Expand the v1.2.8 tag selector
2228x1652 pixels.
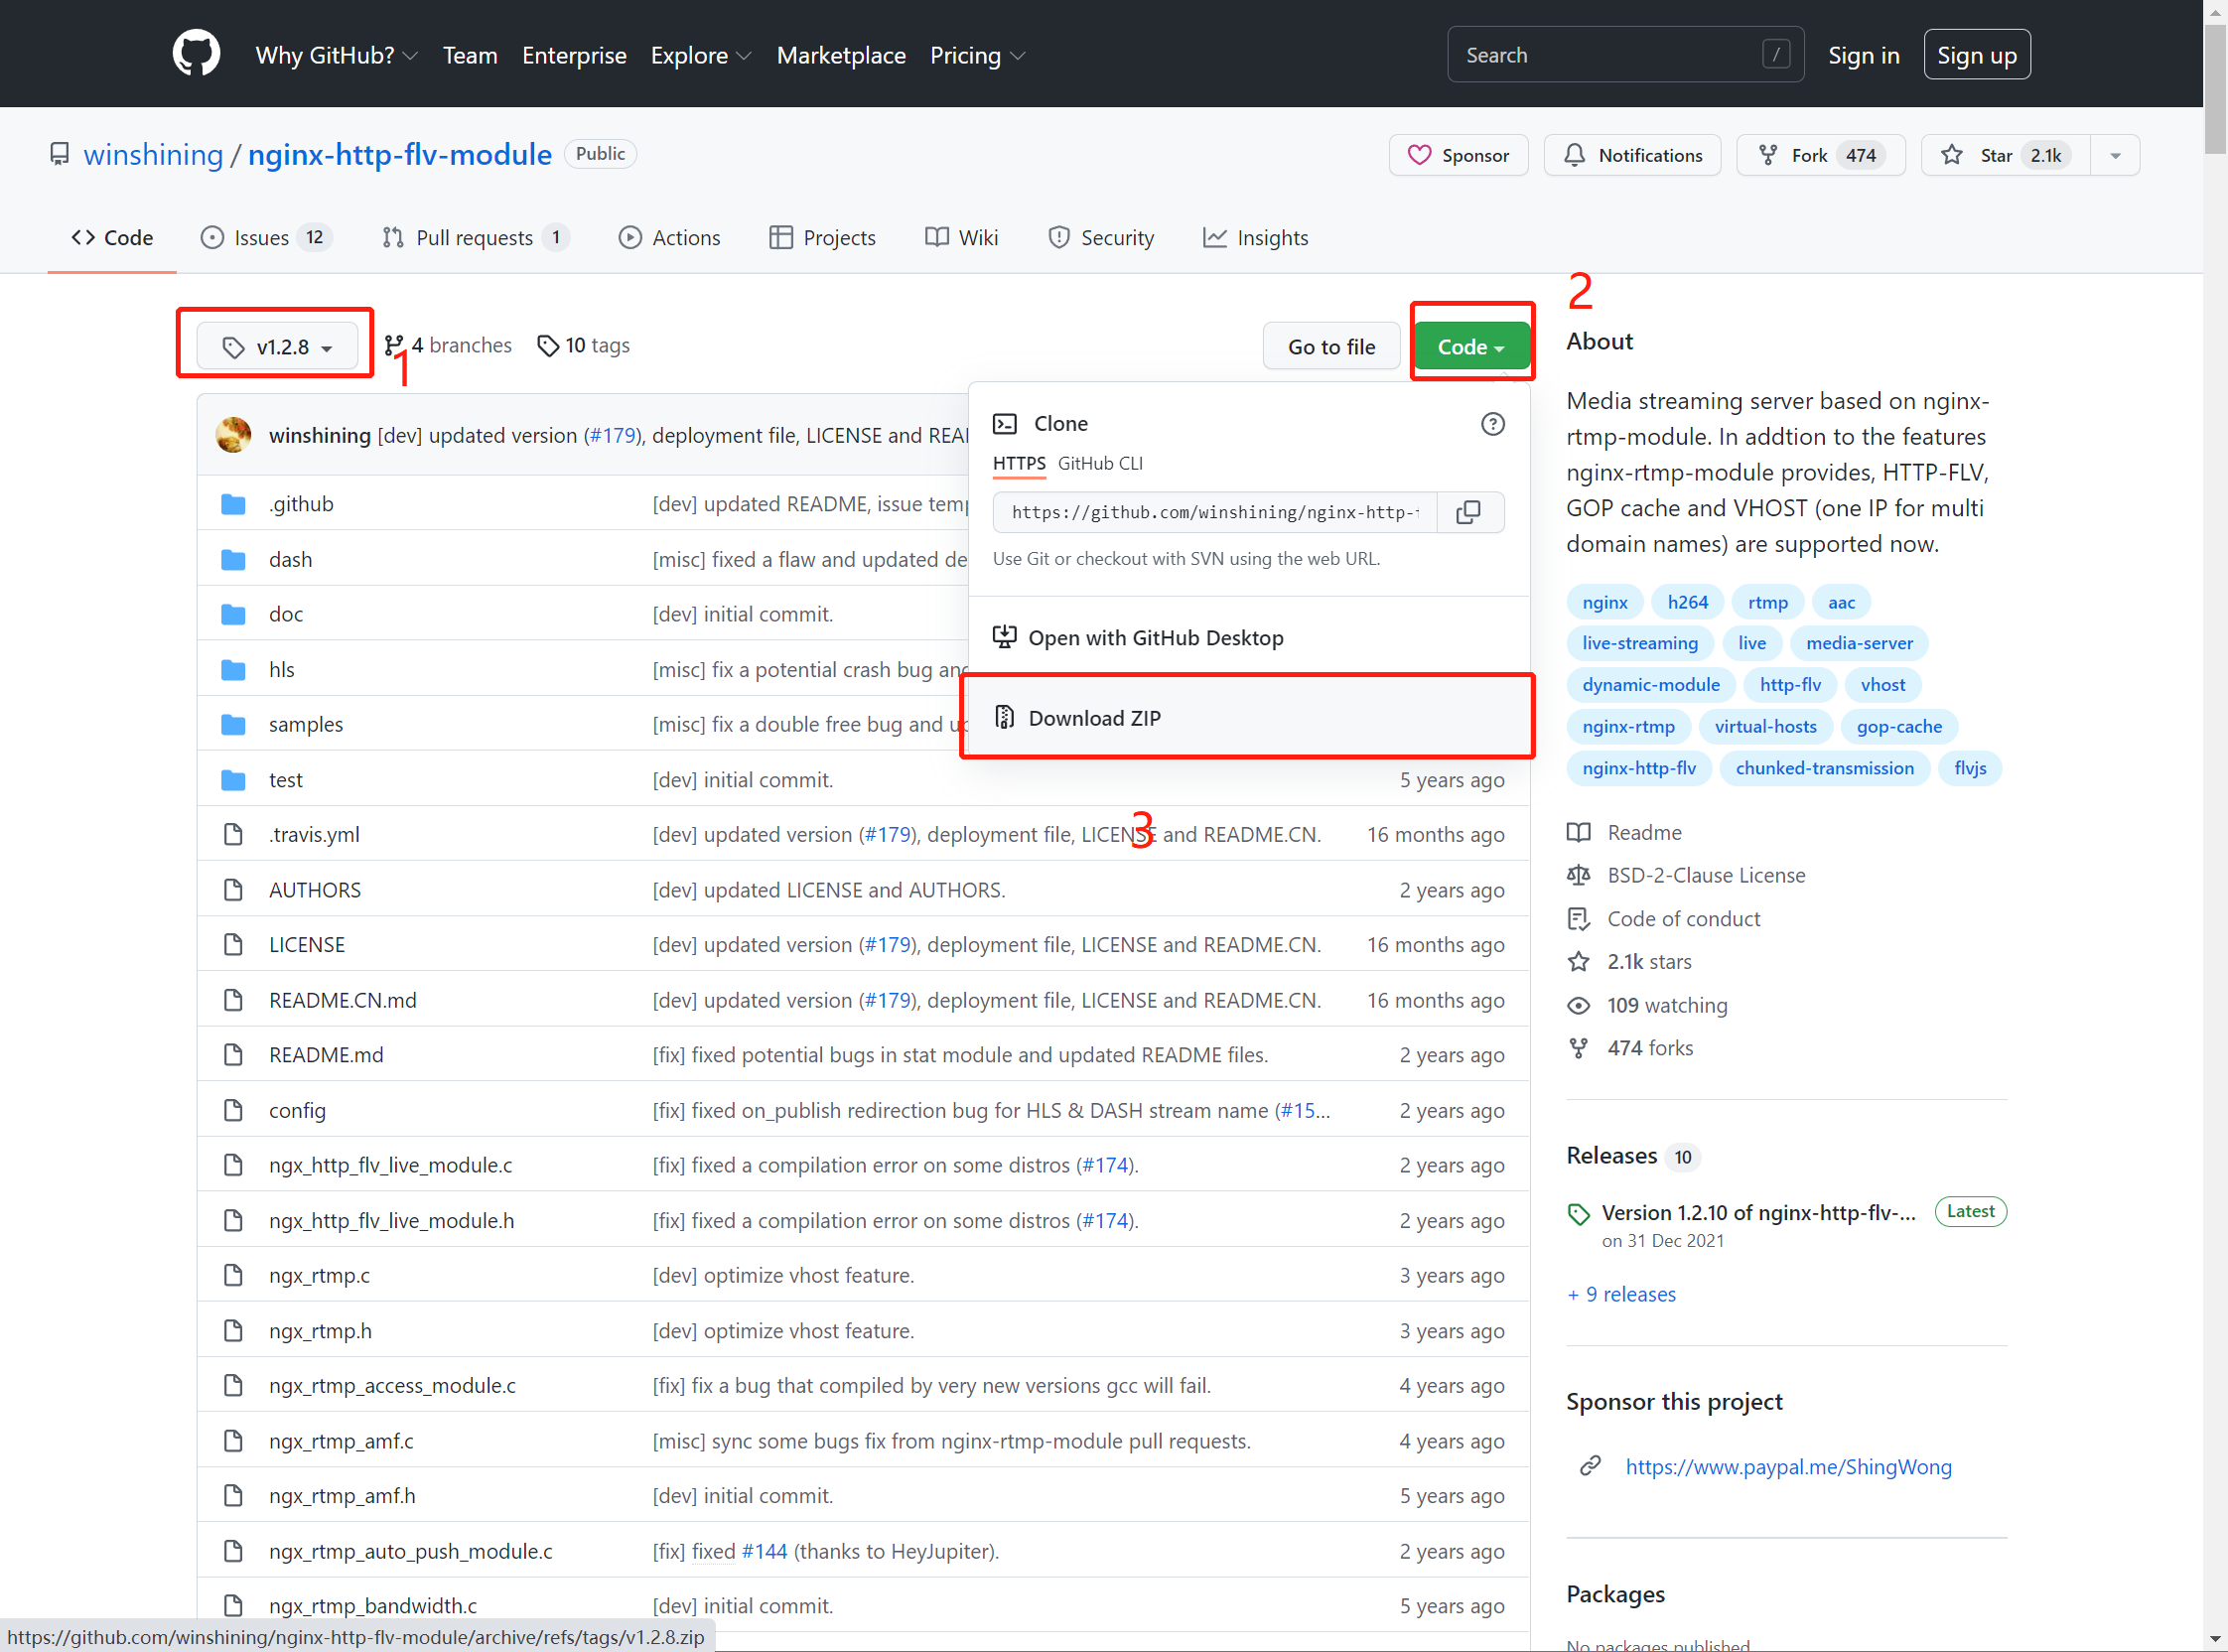(x=277, y=347)
